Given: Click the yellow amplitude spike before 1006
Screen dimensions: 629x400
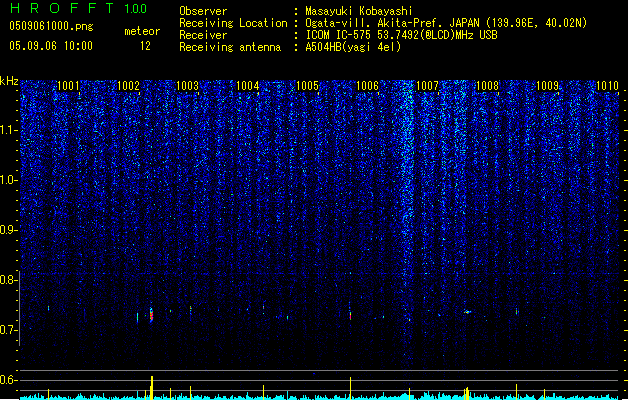Looking at the screenshot, I should pos(350,388).
